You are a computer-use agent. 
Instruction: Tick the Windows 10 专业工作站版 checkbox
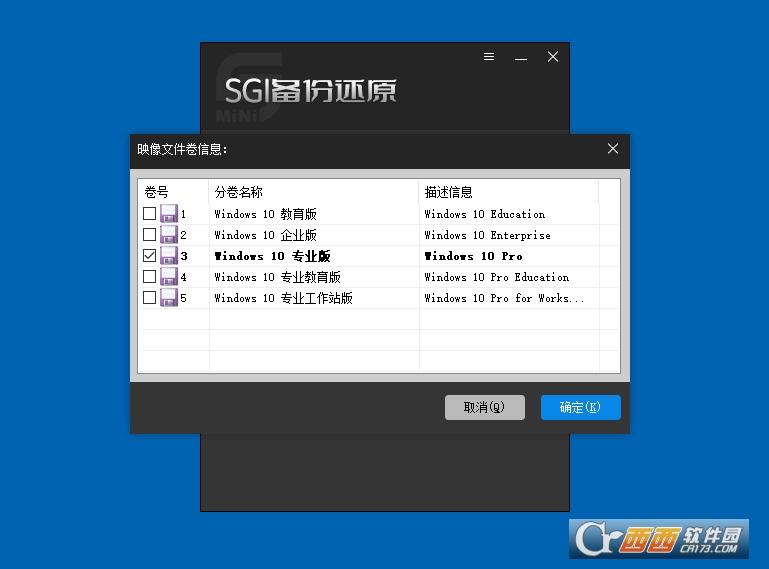coord(150,298)
